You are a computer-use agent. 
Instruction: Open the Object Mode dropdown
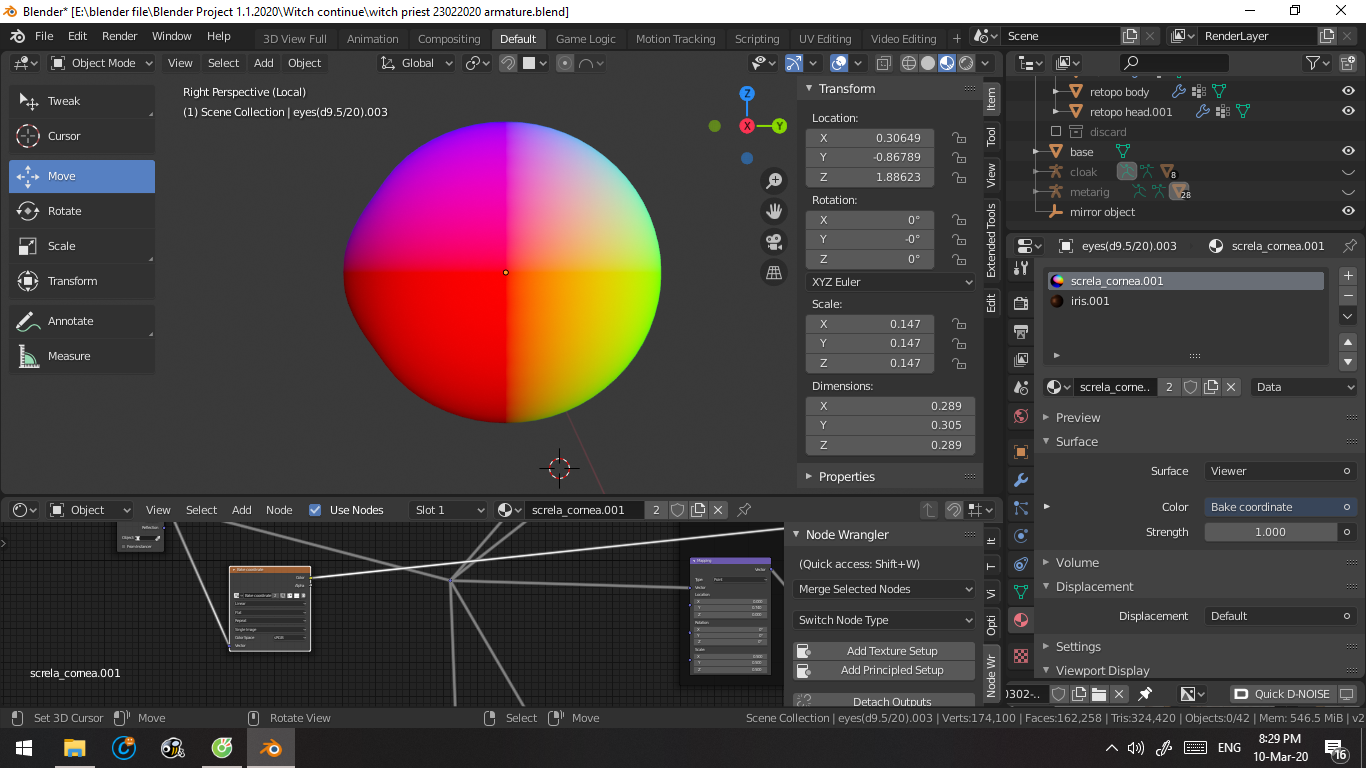click(x=100, y=63)
